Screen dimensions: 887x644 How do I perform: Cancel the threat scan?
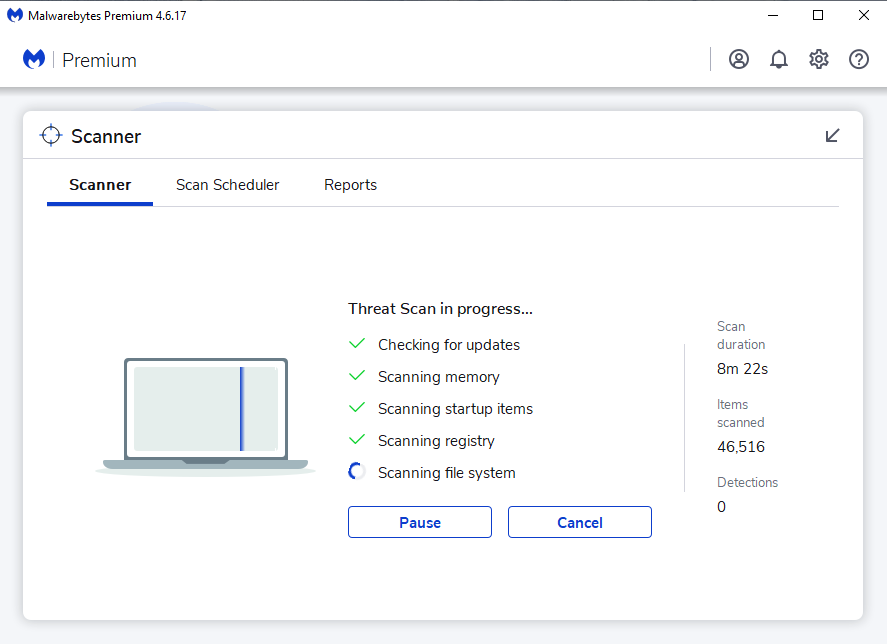point(580,522)
